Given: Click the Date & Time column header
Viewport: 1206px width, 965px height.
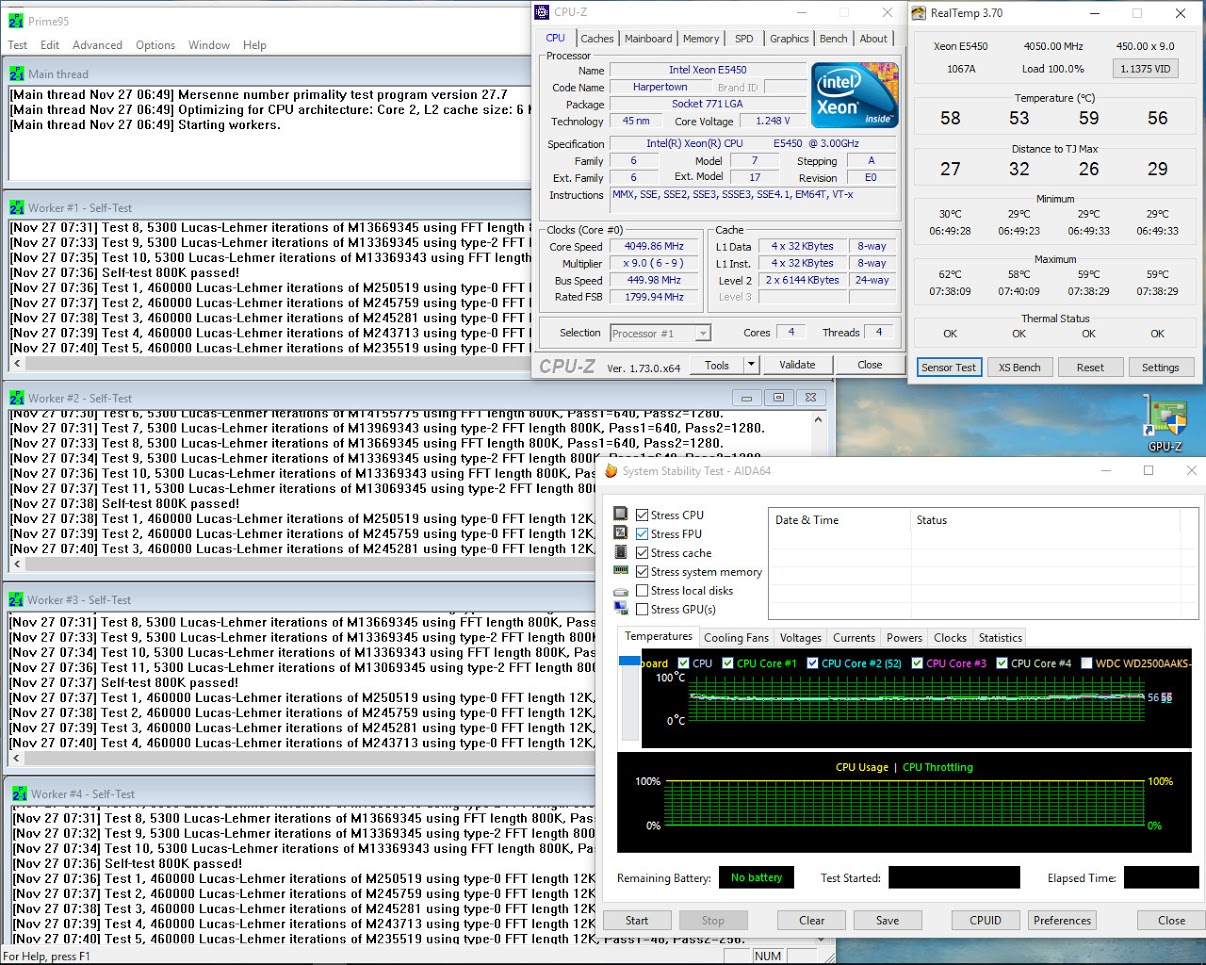Looking at the screenshot, I should pyautogui.click(x=839, y=520).
